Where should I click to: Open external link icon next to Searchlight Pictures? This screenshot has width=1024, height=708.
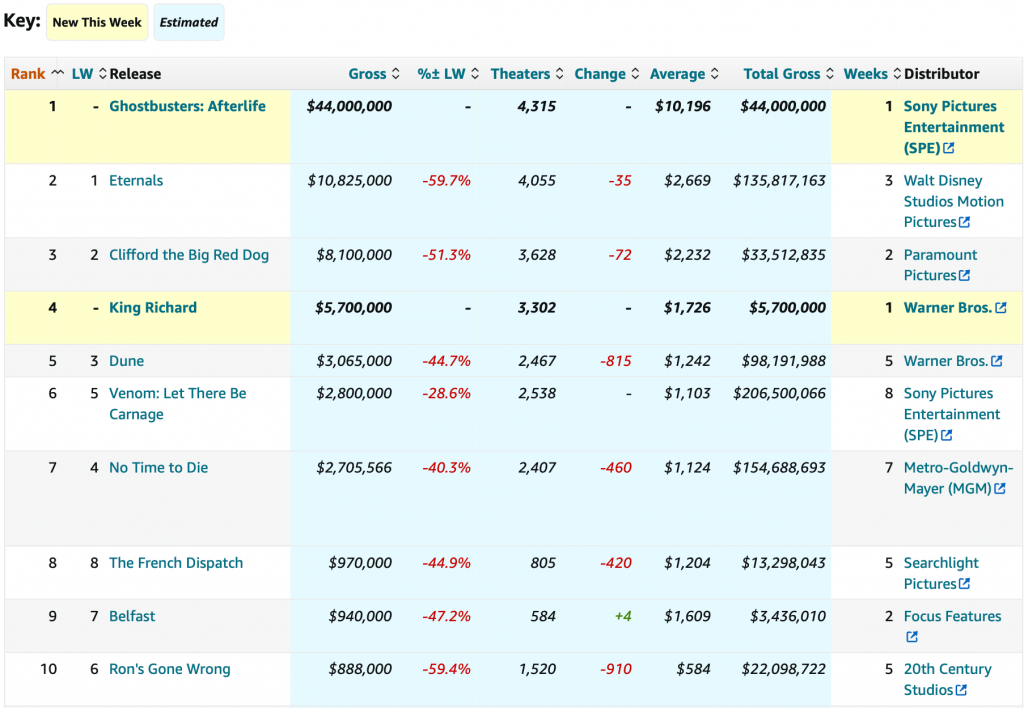tap(965, 584)
